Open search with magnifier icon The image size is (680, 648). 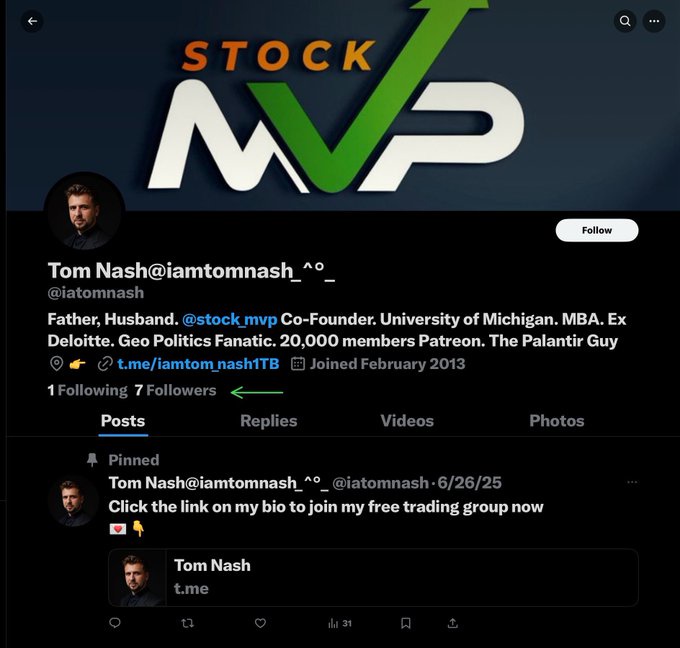tap(625, 21)
